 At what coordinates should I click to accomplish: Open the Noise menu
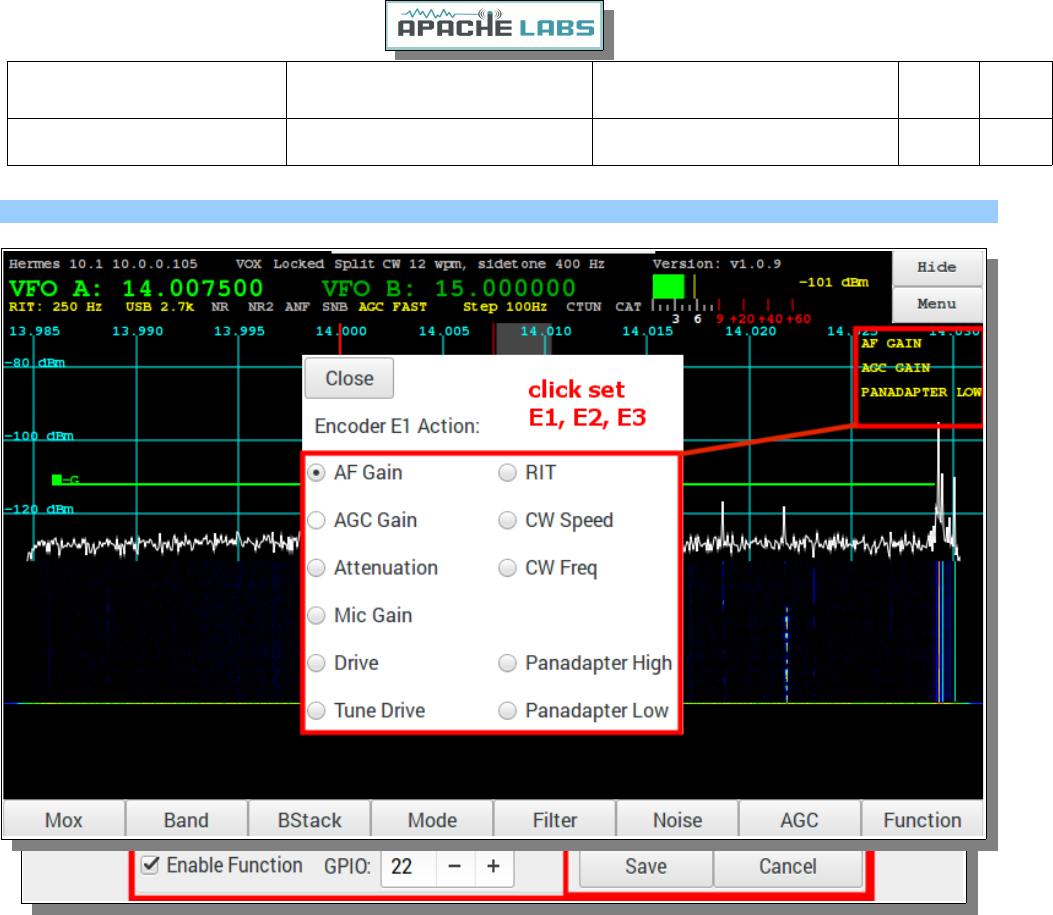(678, 820)
